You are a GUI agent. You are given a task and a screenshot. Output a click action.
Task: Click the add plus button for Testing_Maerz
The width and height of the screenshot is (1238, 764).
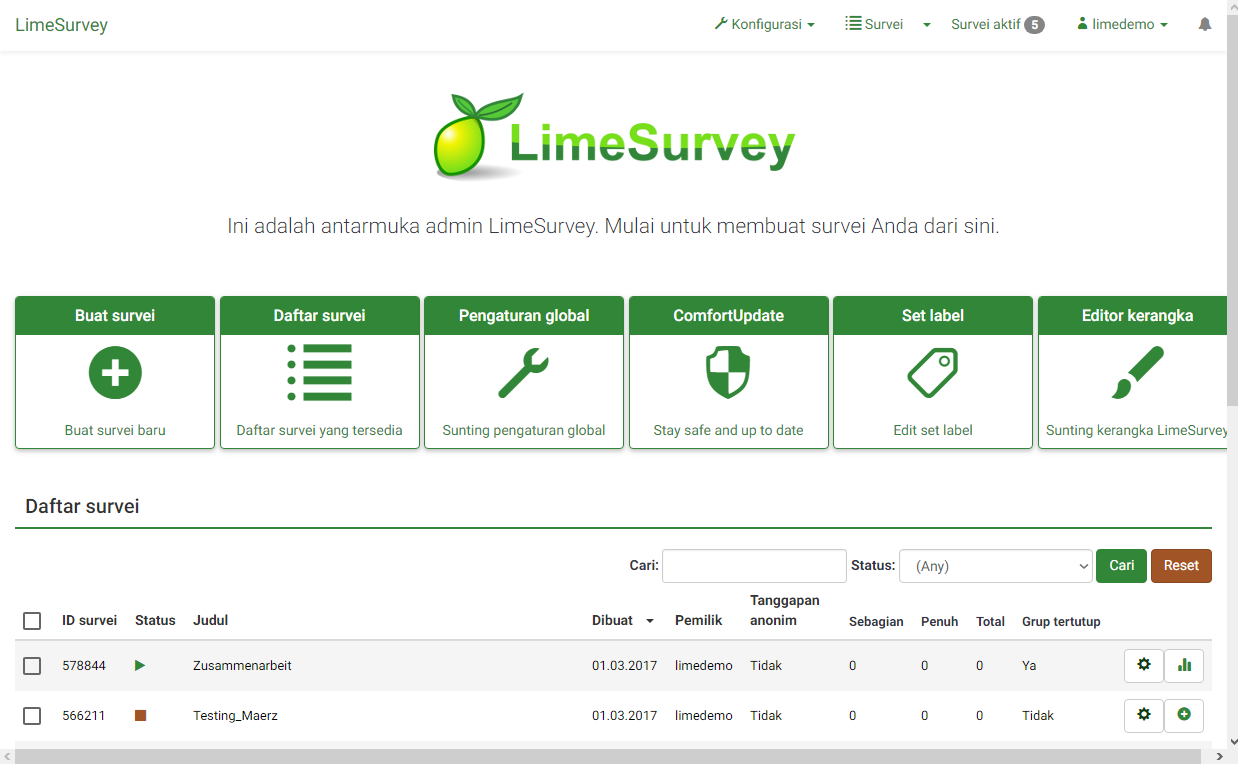pos(1184,715)
